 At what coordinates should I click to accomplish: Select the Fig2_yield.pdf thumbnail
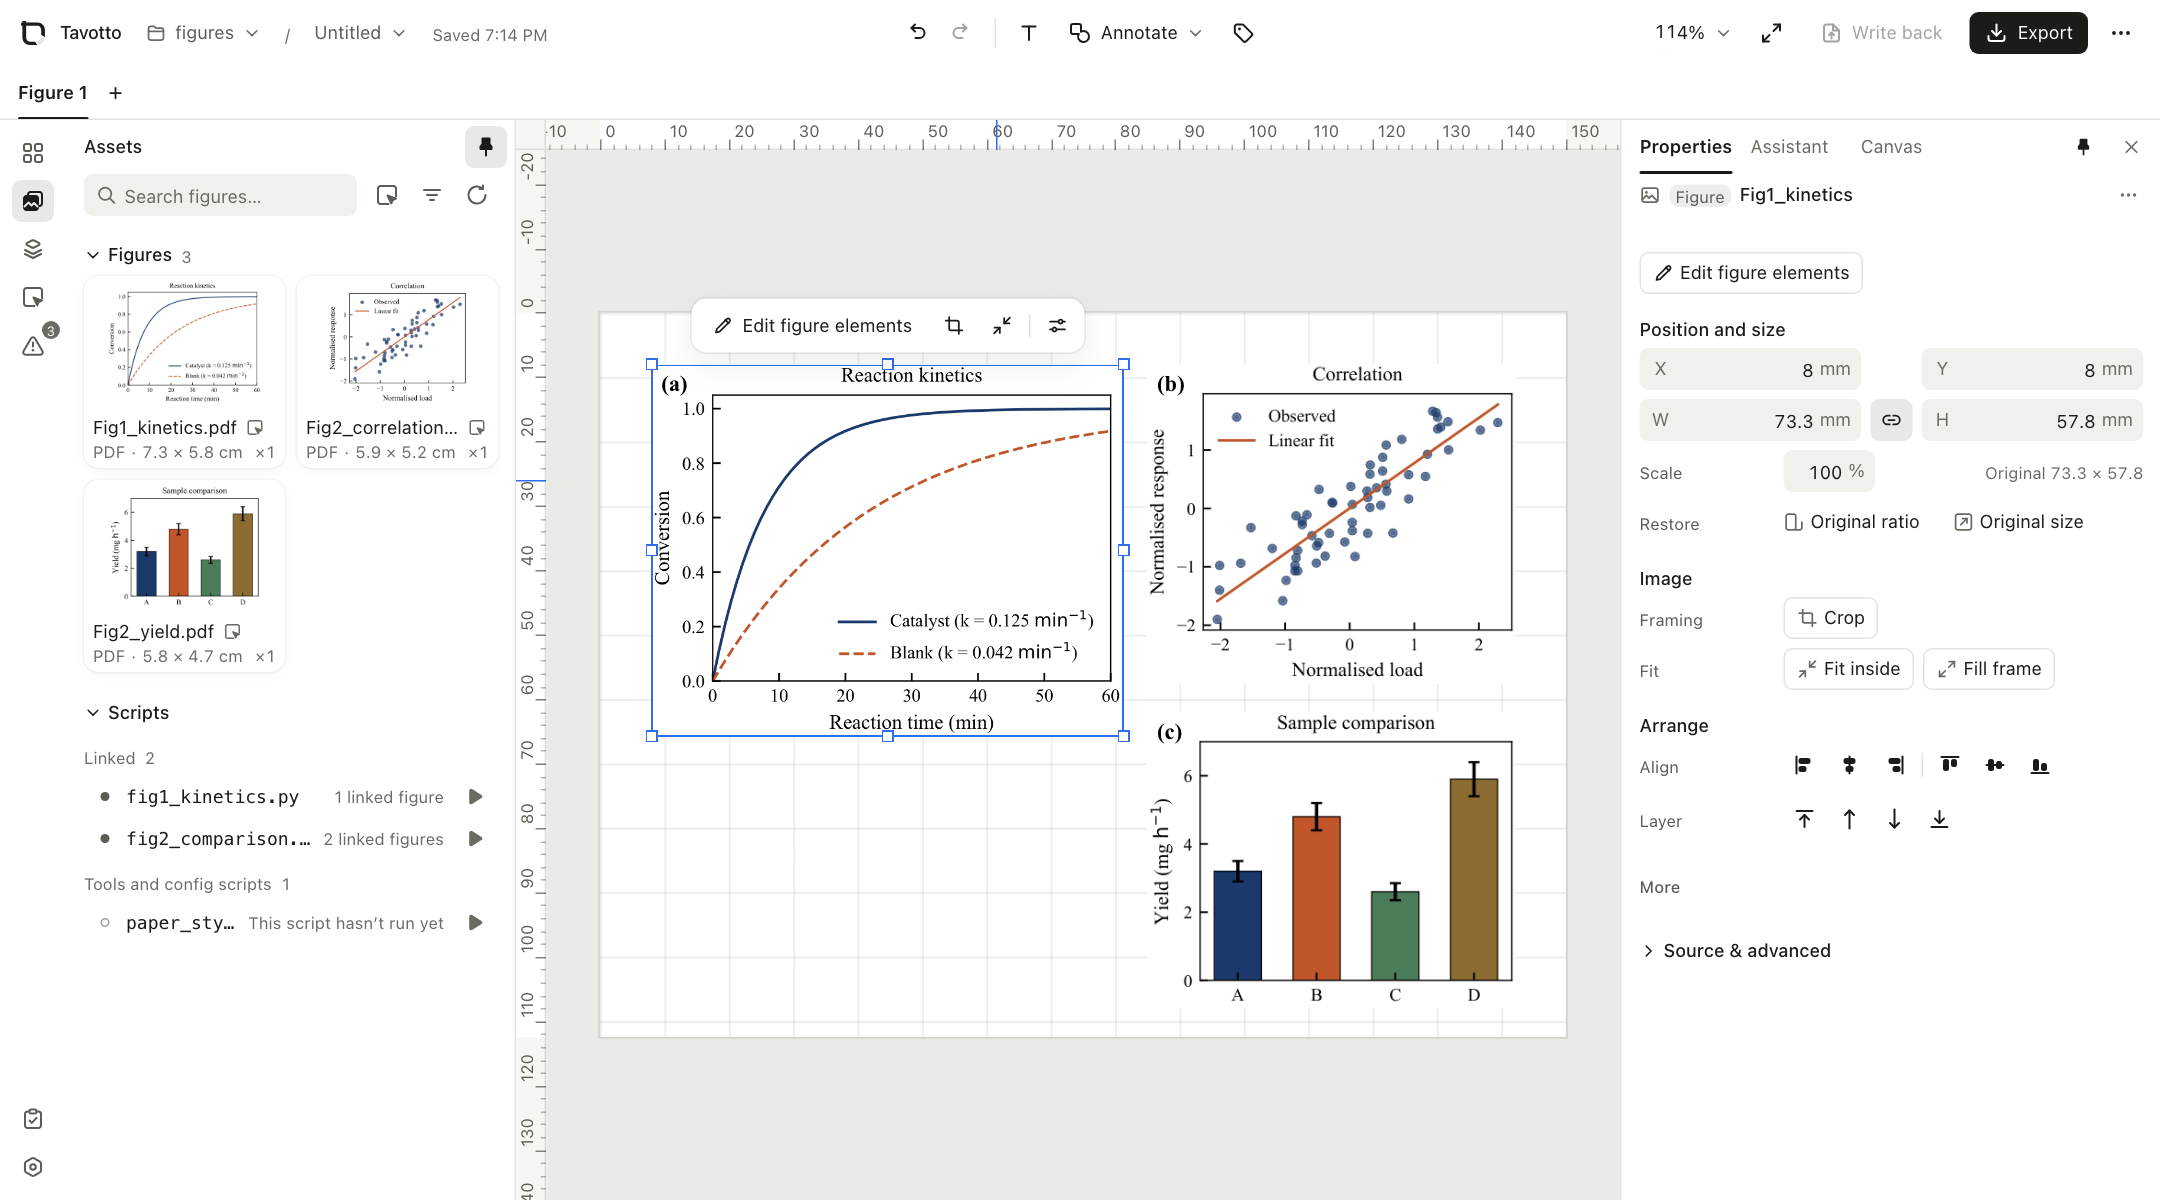click(185, 575)
